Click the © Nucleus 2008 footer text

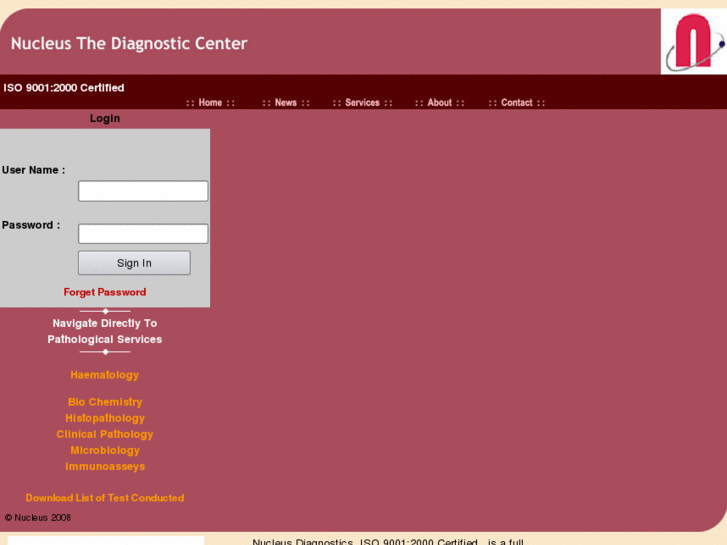pyautogui.click(x=38, y=518)
